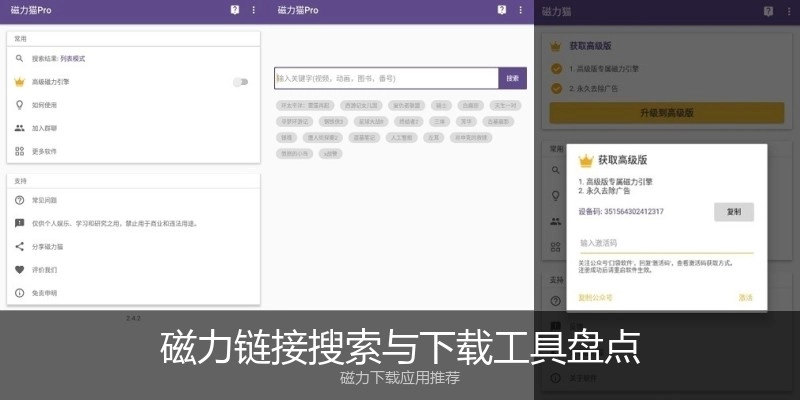Click dimmed 升级到高级版 yellow button
The height and width of the screenshot is (400, 800).
[667, 113]
